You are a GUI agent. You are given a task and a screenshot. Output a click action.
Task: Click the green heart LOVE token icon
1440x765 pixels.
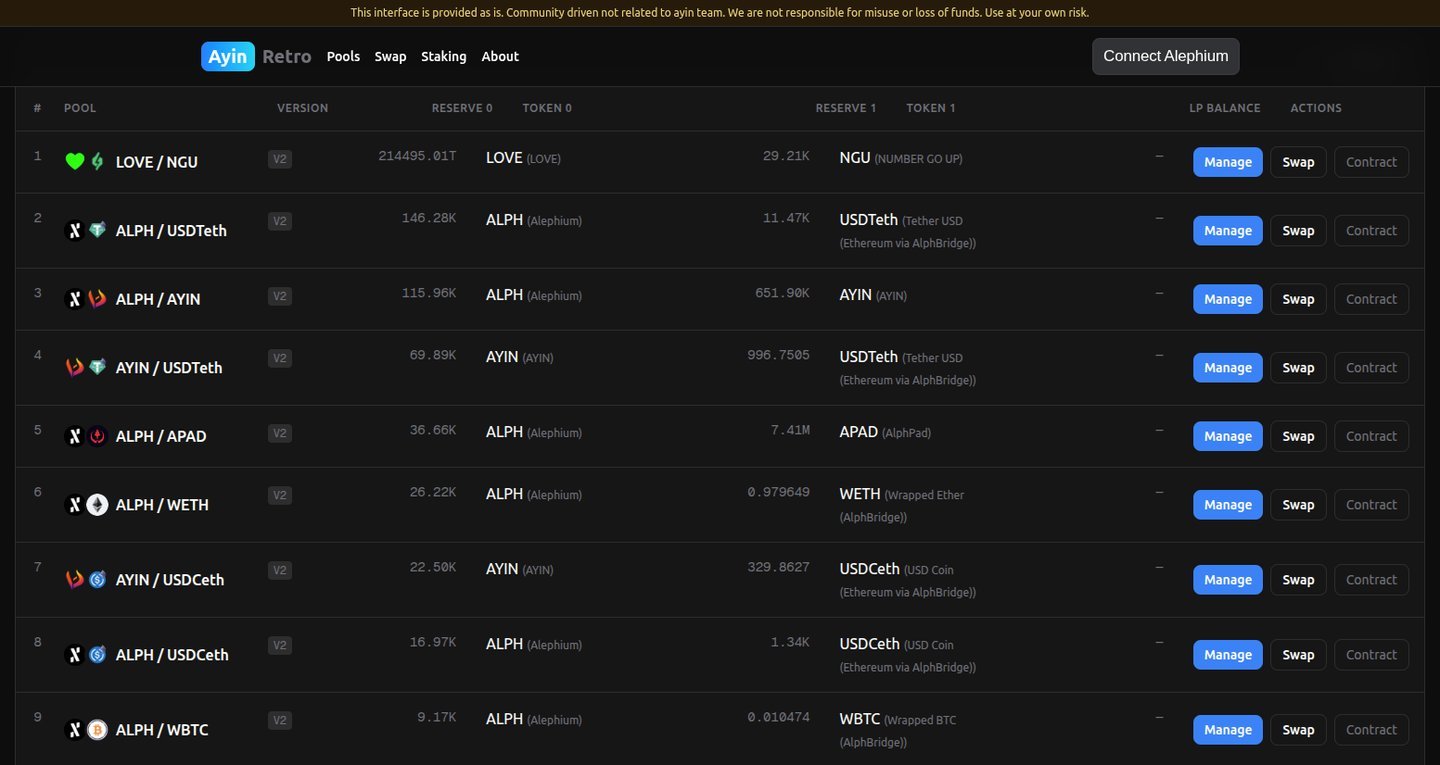tap(74, 161)
